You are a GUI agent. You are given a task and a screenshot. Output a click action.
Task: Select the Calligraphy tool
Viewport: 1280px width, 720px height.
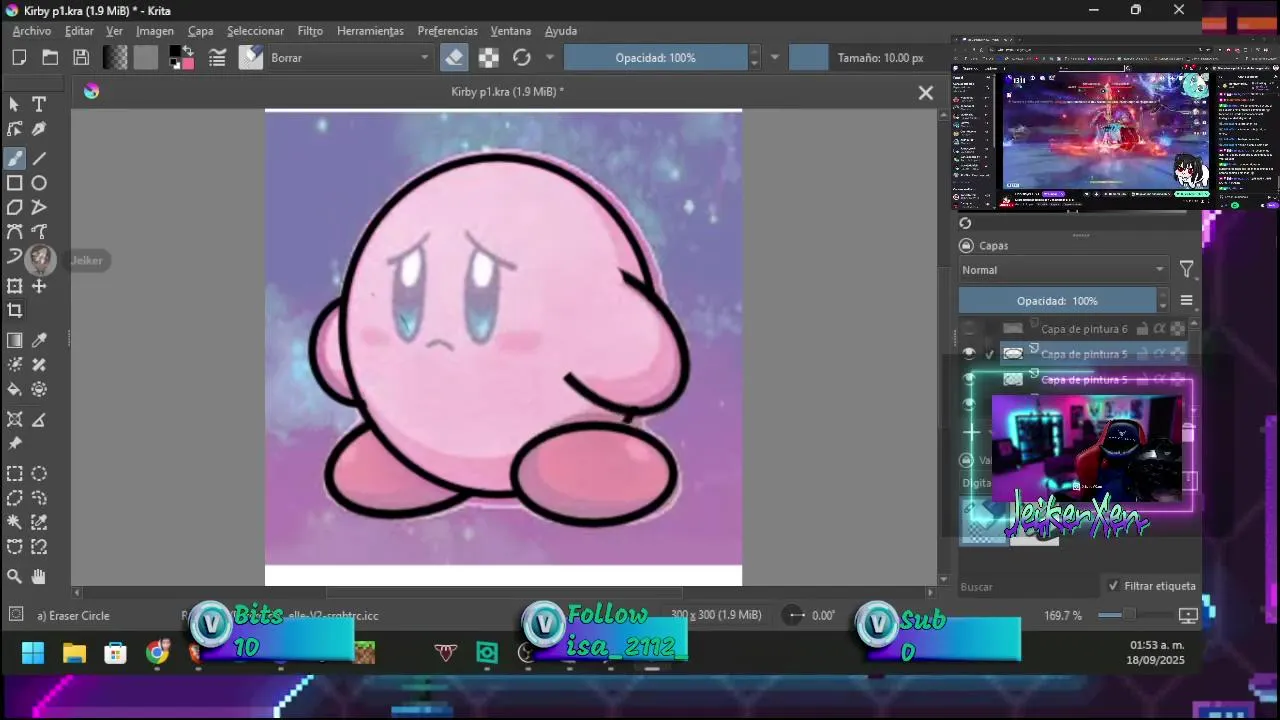39,129
